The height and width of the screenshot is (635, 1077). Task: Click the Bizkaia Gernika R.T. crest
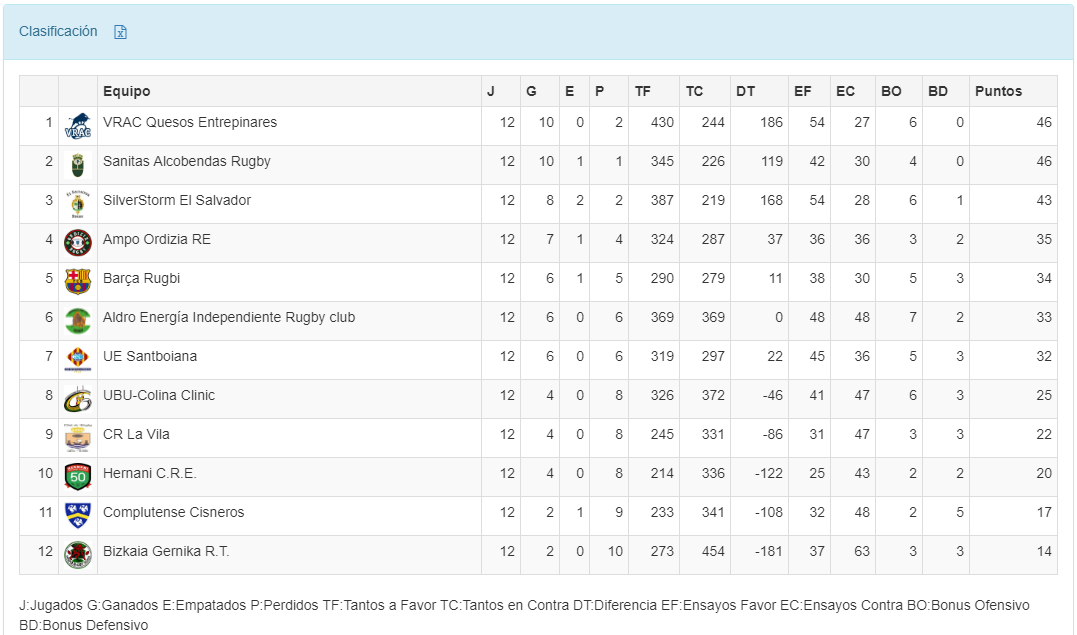pyautogui.click(x=77, y=555)
